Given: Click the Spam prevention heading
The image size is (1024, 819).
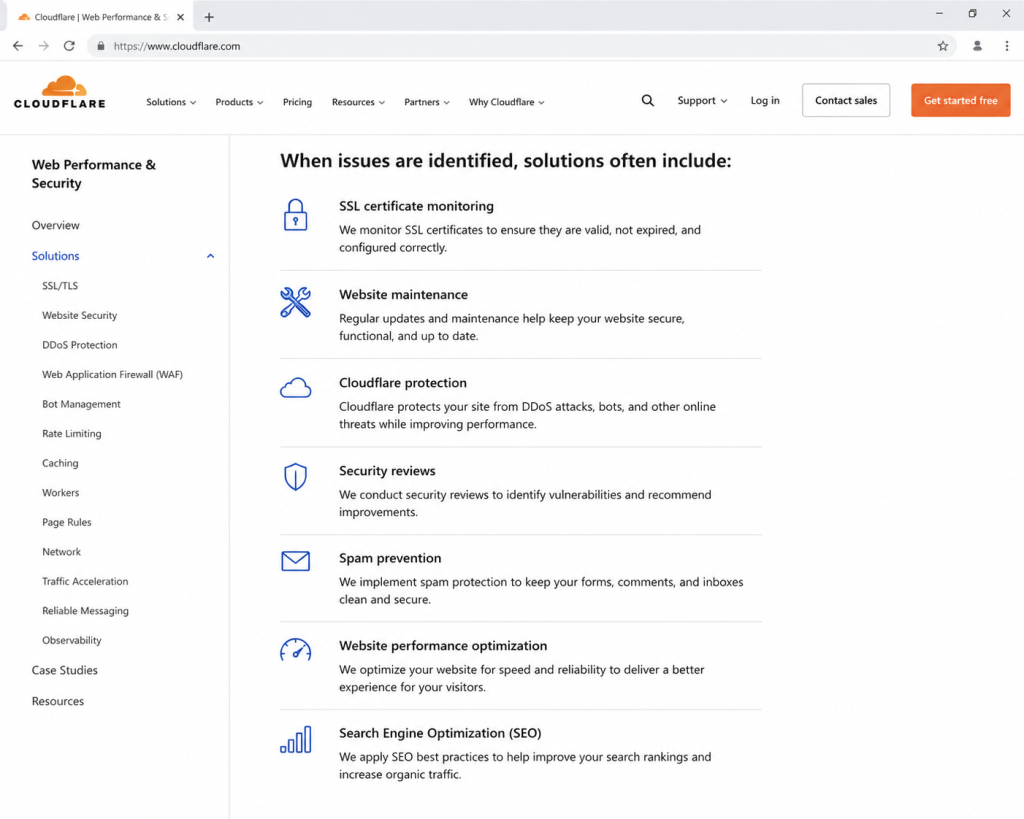Looking at the screenshot, I should (390, 558).
